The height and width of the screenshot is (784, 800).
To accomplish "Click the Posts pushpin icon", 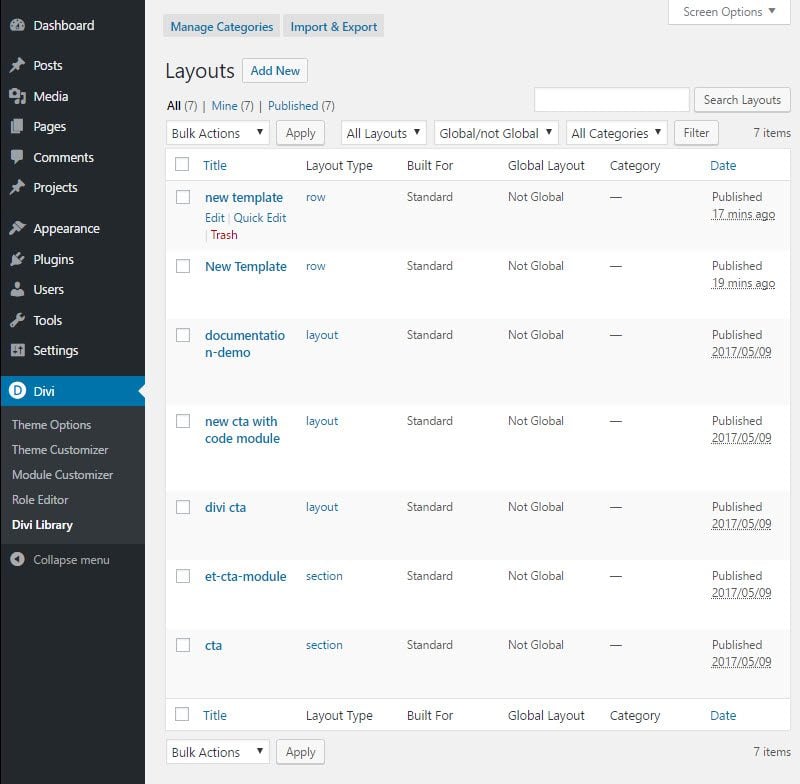I will click(17, 66).
